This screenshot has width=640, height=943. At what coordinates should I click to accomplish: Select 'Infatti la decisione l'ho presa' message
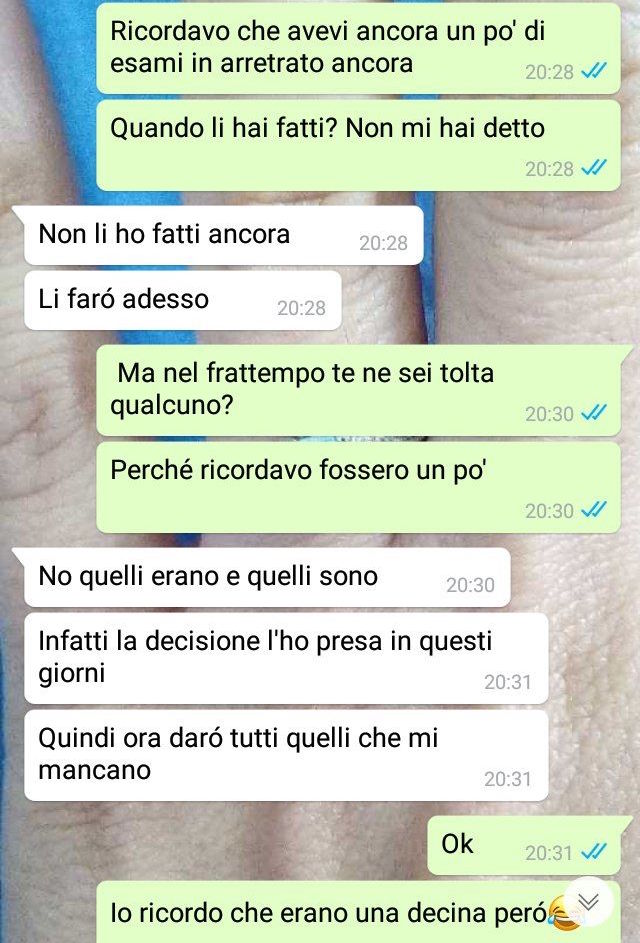tap(286, 659)
